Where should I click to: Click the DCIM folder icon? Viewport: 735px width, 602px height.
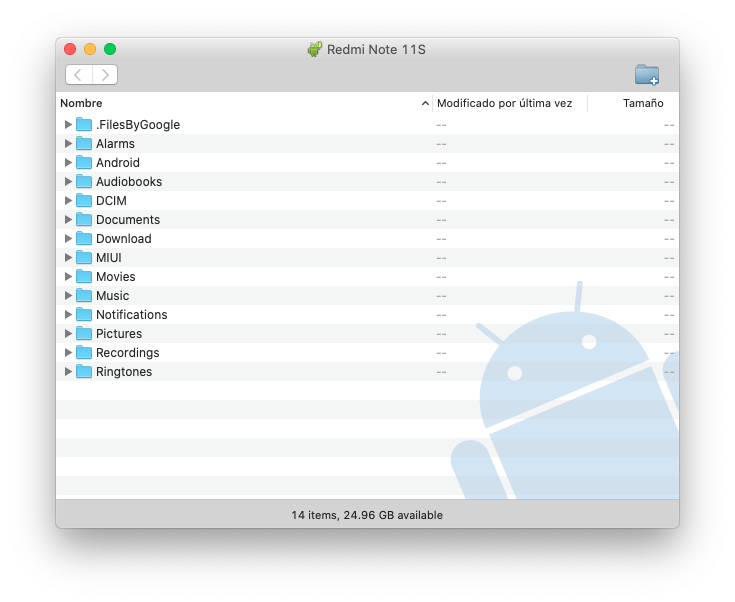[x=84, y=200]
